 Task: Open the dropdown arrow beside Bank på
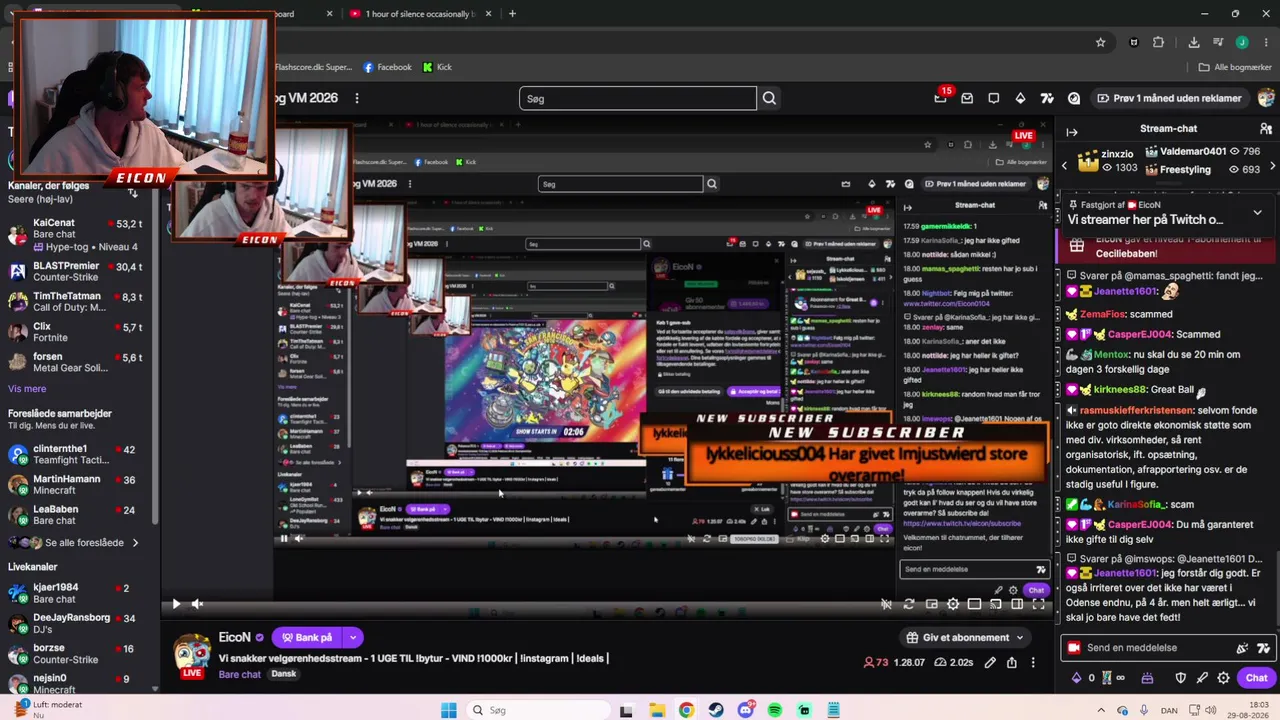point(352,638)
